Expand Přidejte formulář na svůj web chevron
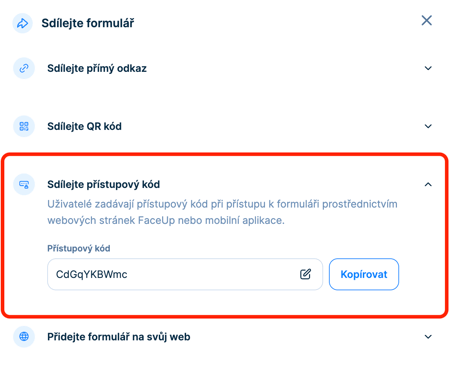 (428, 337)
